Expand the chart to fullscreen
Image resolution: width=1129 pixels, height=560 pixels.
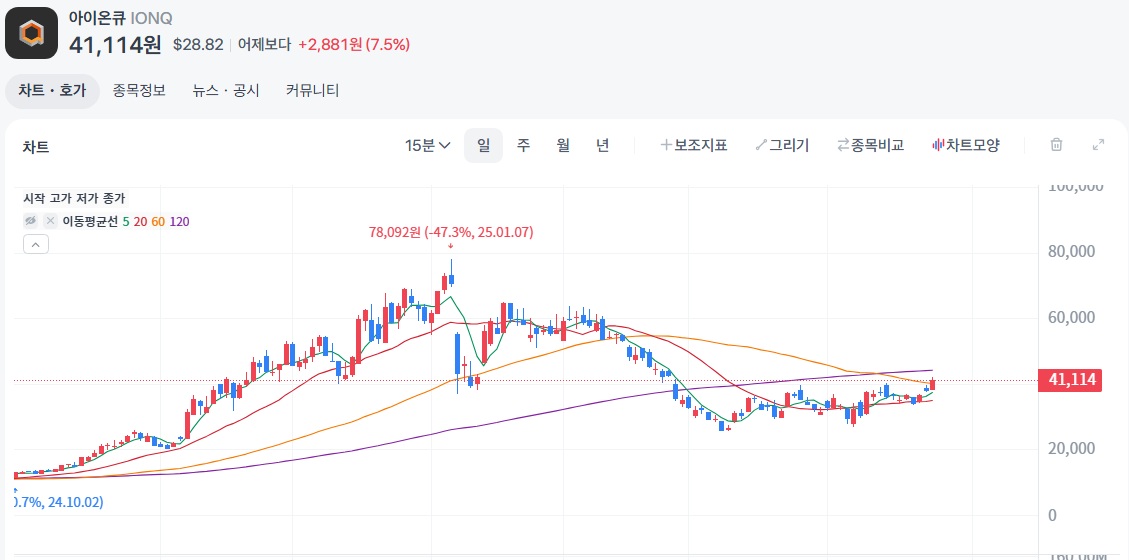(x=1098, y=145)
